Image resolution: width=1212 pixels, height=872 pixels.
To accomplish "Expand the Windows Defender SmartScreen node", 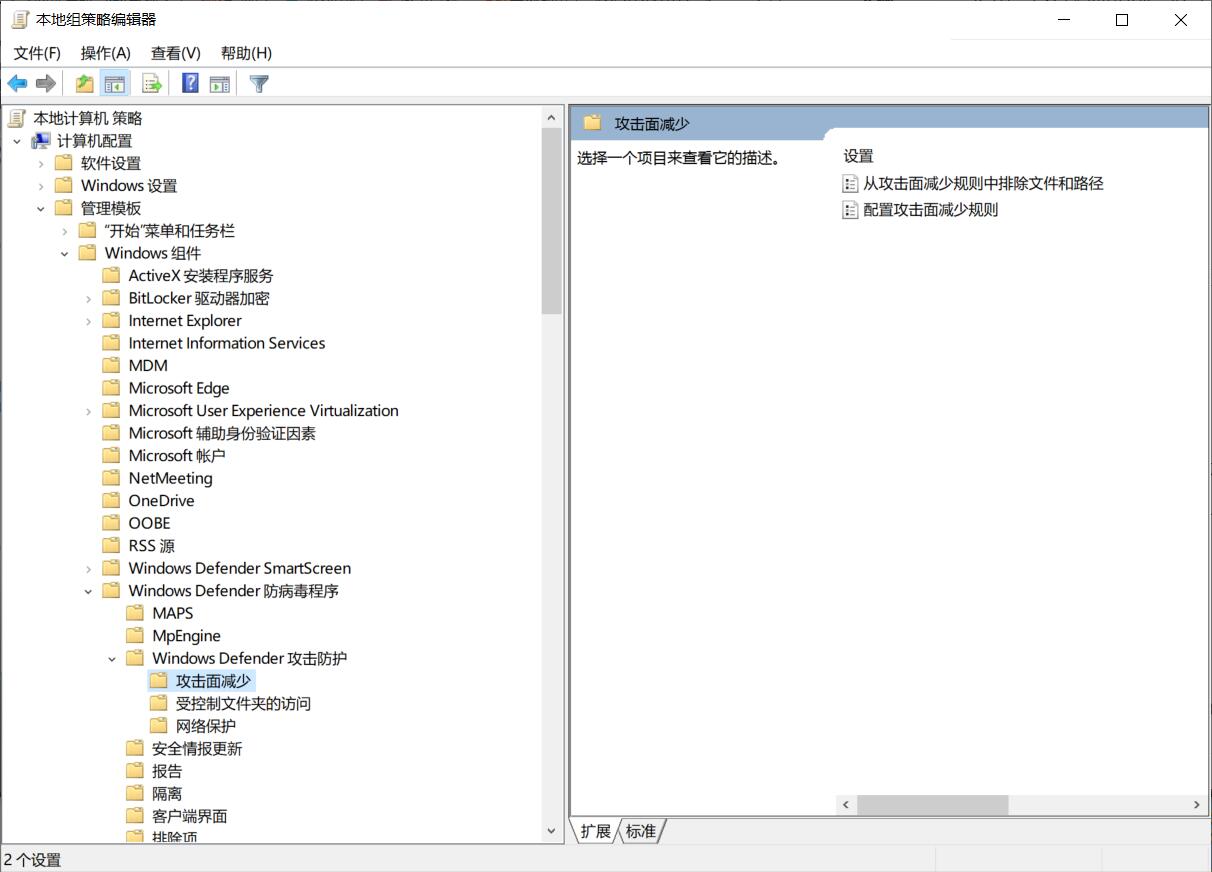I will click(88, 568).
